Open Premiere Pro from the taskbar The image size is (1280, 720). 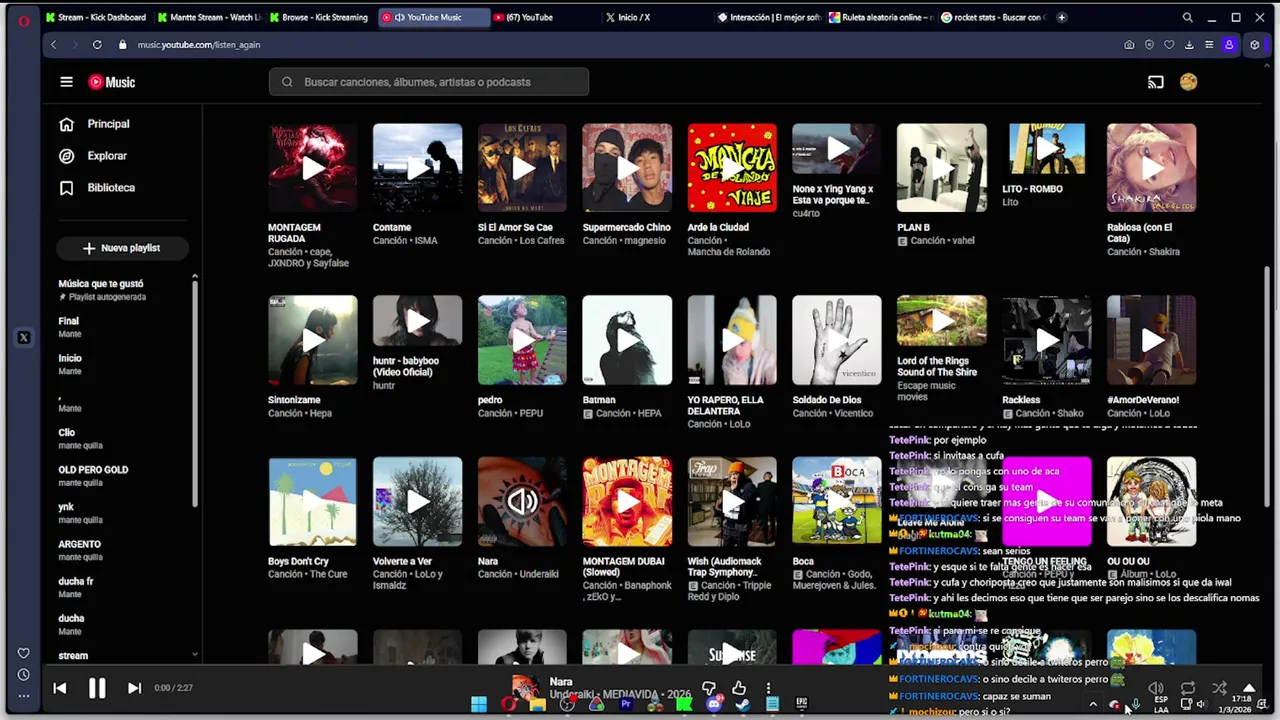[x=626, y=705]
